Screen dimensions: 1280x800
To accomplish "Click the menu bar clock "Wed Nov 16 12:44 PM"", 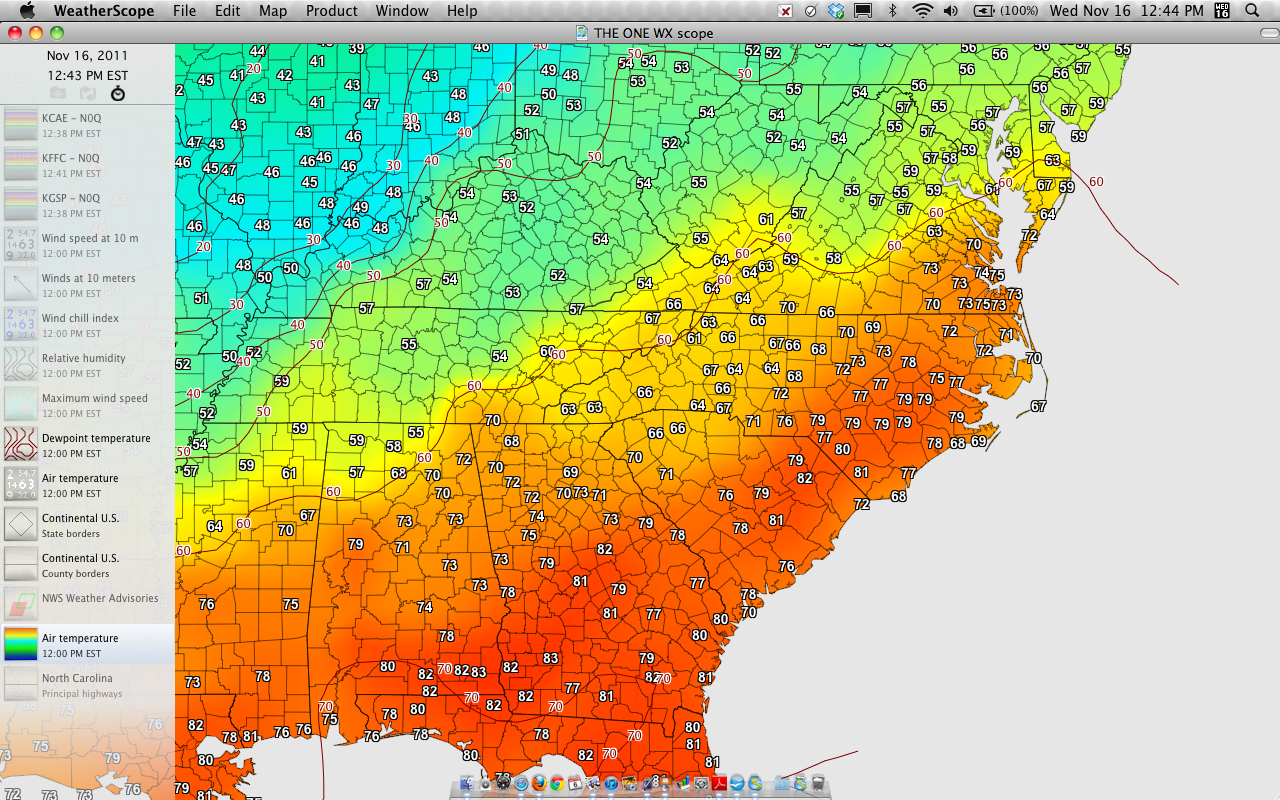I will pyautogui.click(x=1127, y=11).
